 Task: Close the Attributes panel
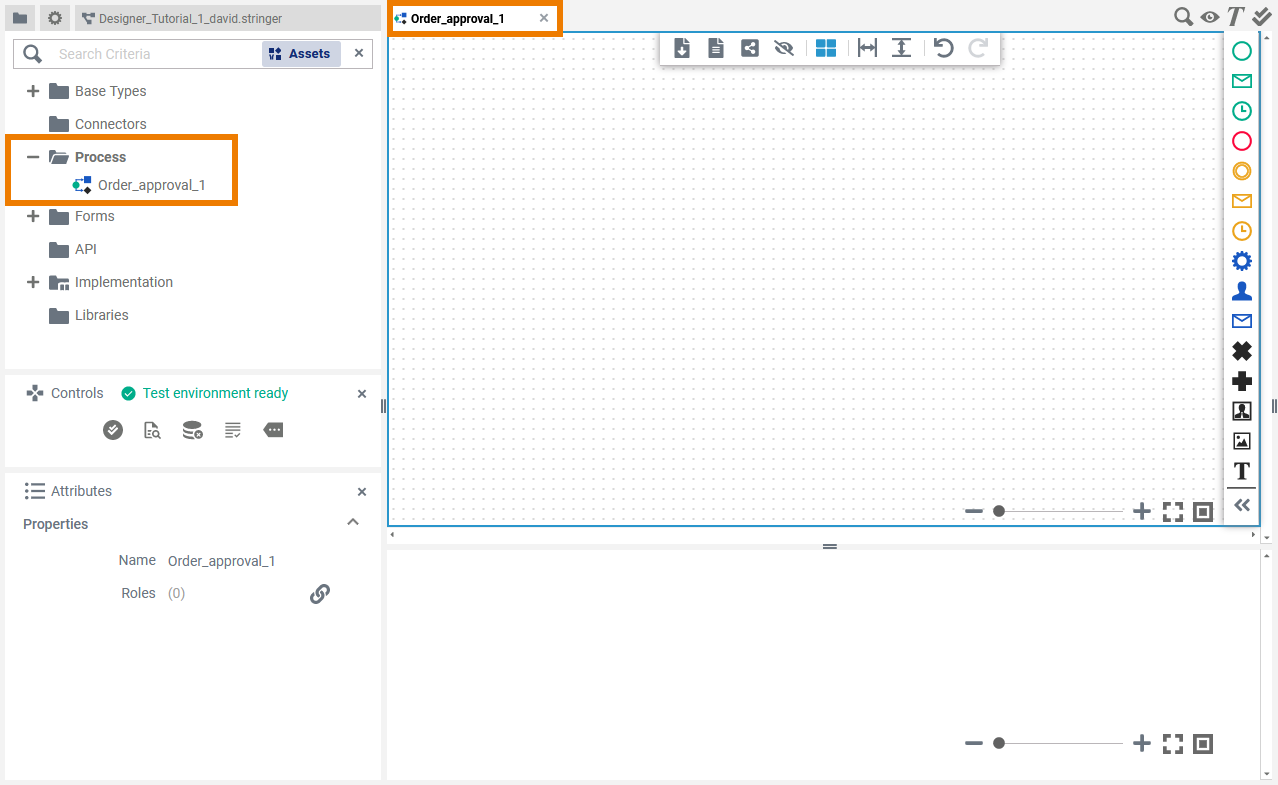point(362,492)
